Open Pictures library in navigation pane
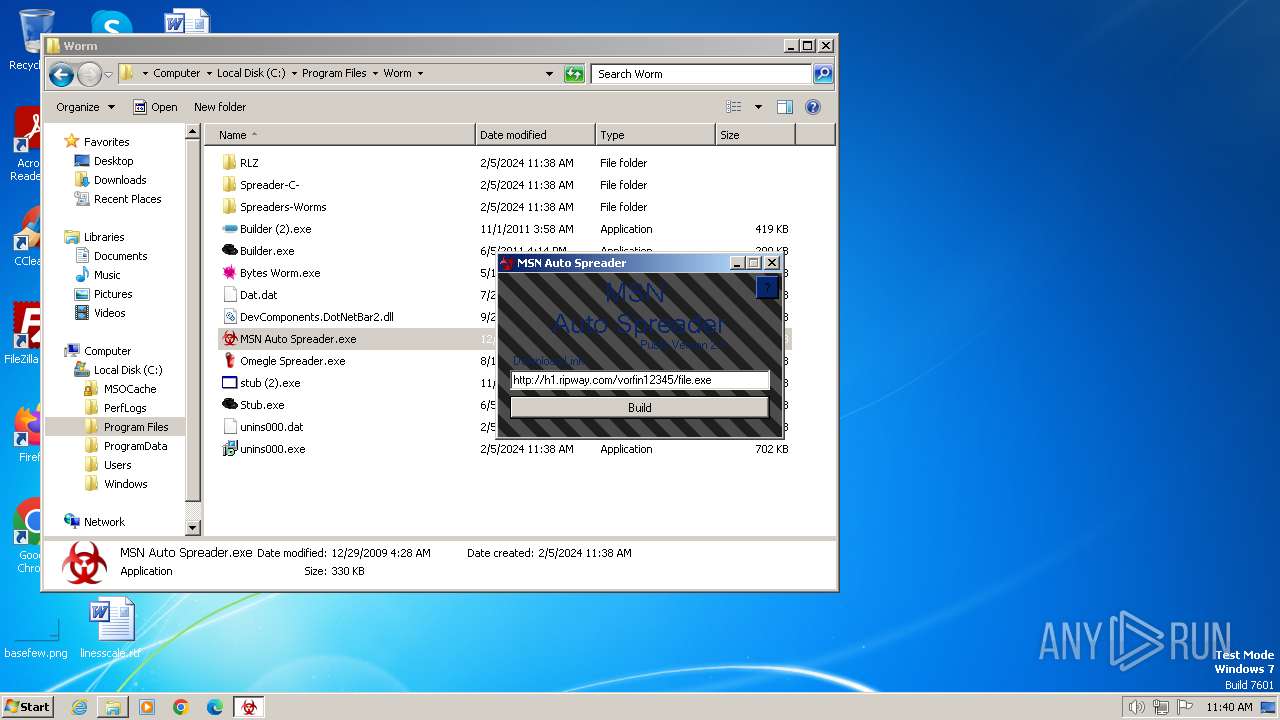This screenshot has height=720, width=1280. point(113,294)
